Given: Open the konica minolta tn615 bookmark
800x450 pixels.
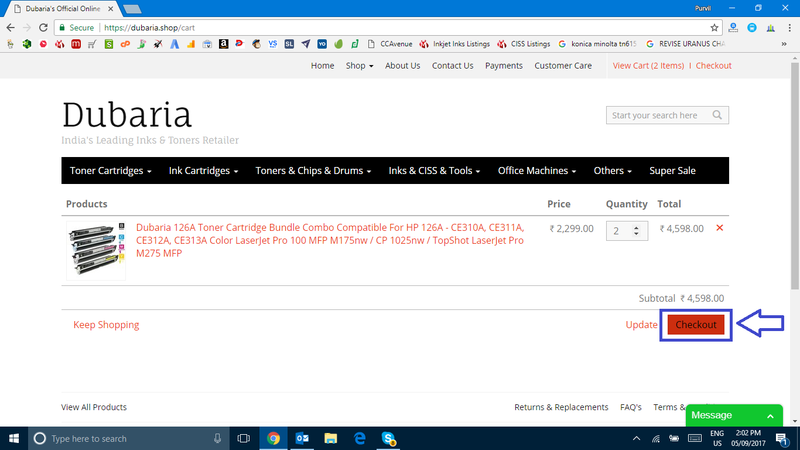Looking at the screenshot, I should [x=597, y=44].
